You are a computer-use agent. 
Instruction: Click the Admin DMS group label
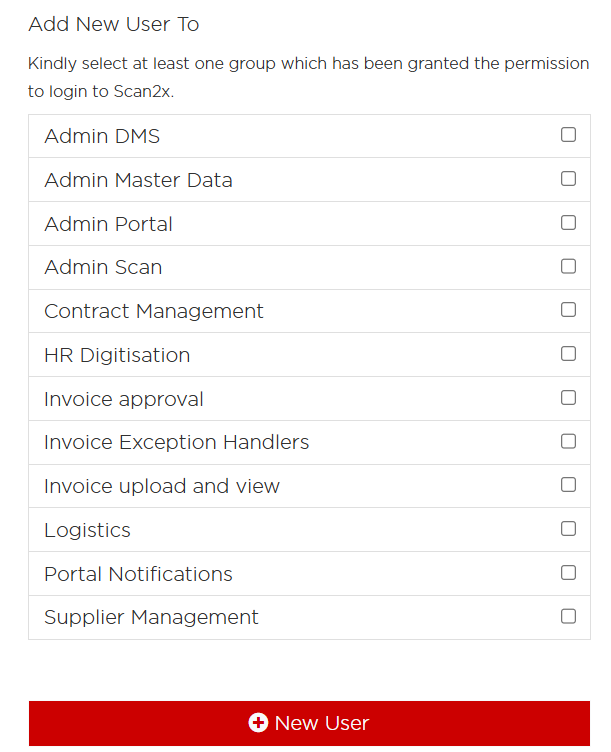click(x=102, y=136)
